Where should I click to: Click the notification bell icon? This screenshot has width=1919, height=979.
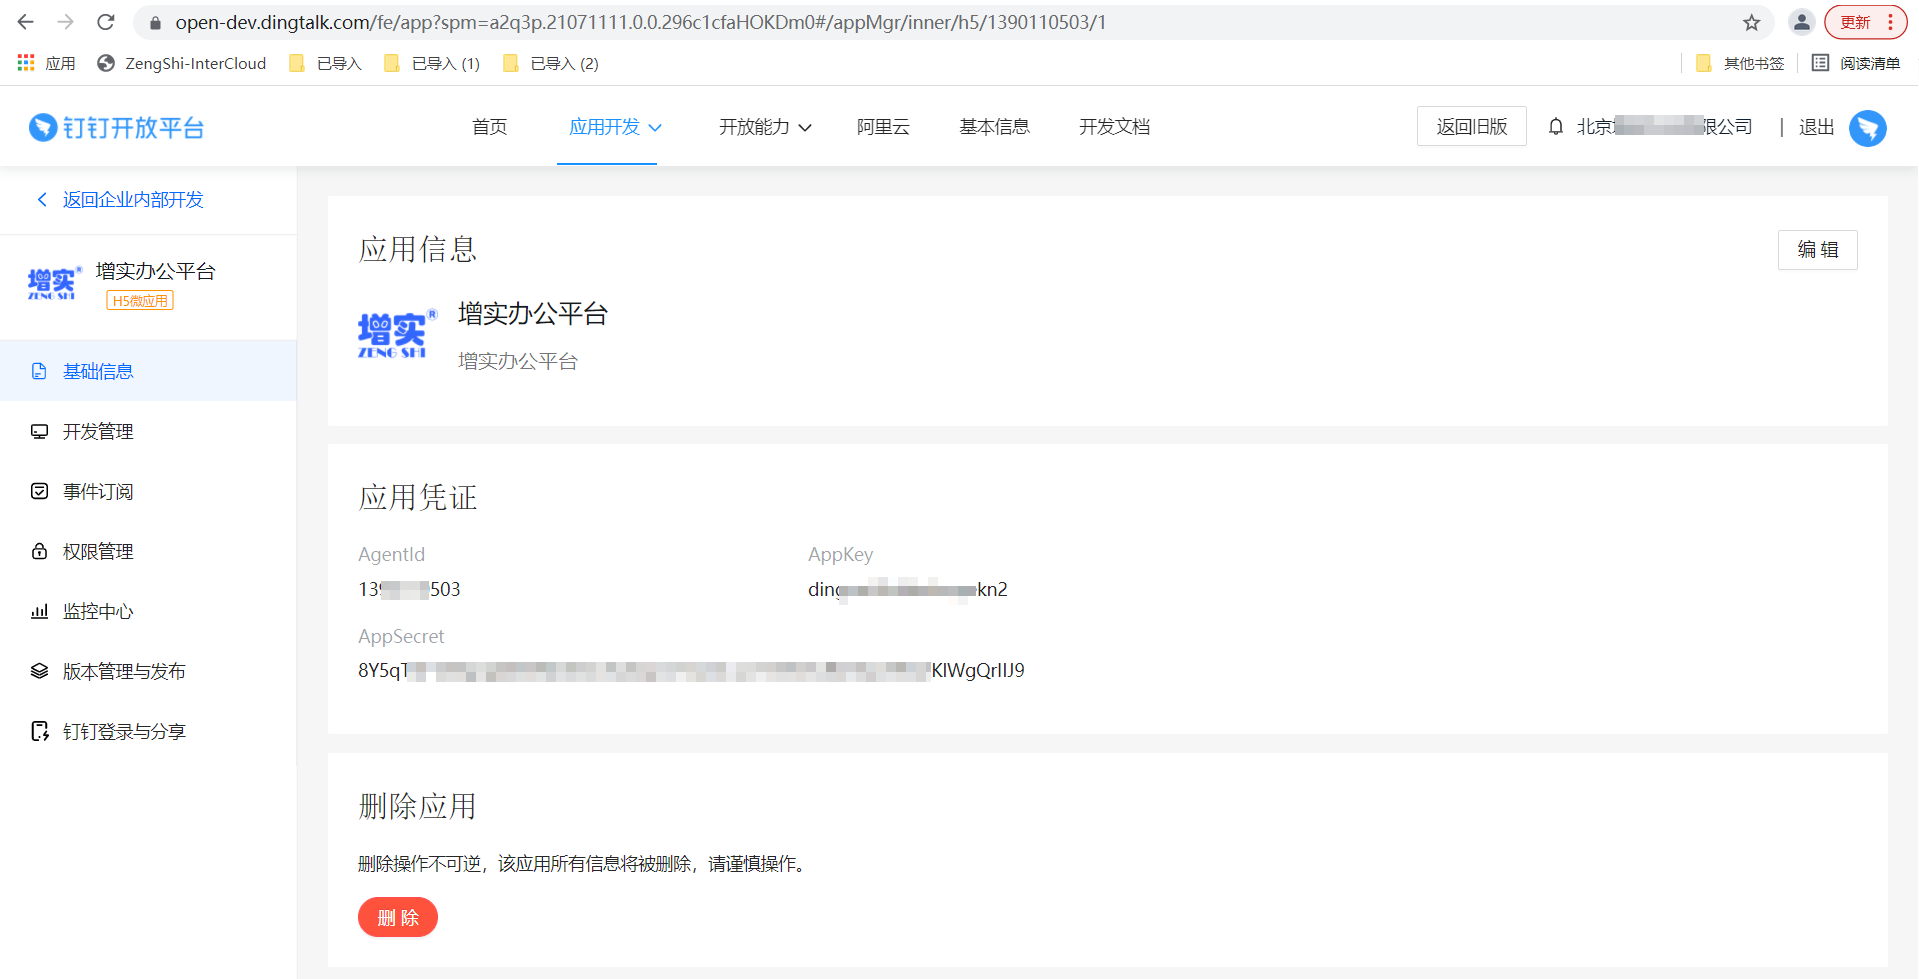click(1555, 127)
